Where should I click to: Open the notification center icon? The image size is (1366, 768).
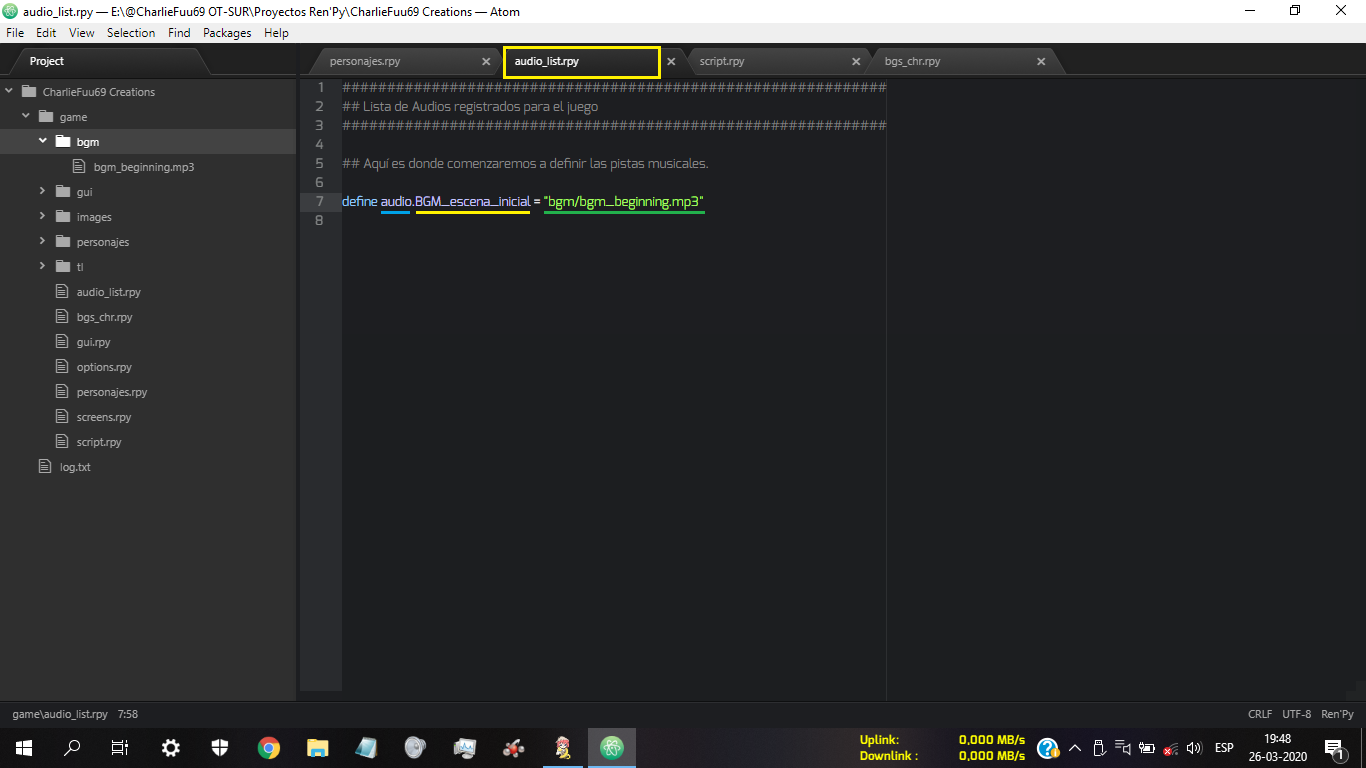click(1333, 748)
